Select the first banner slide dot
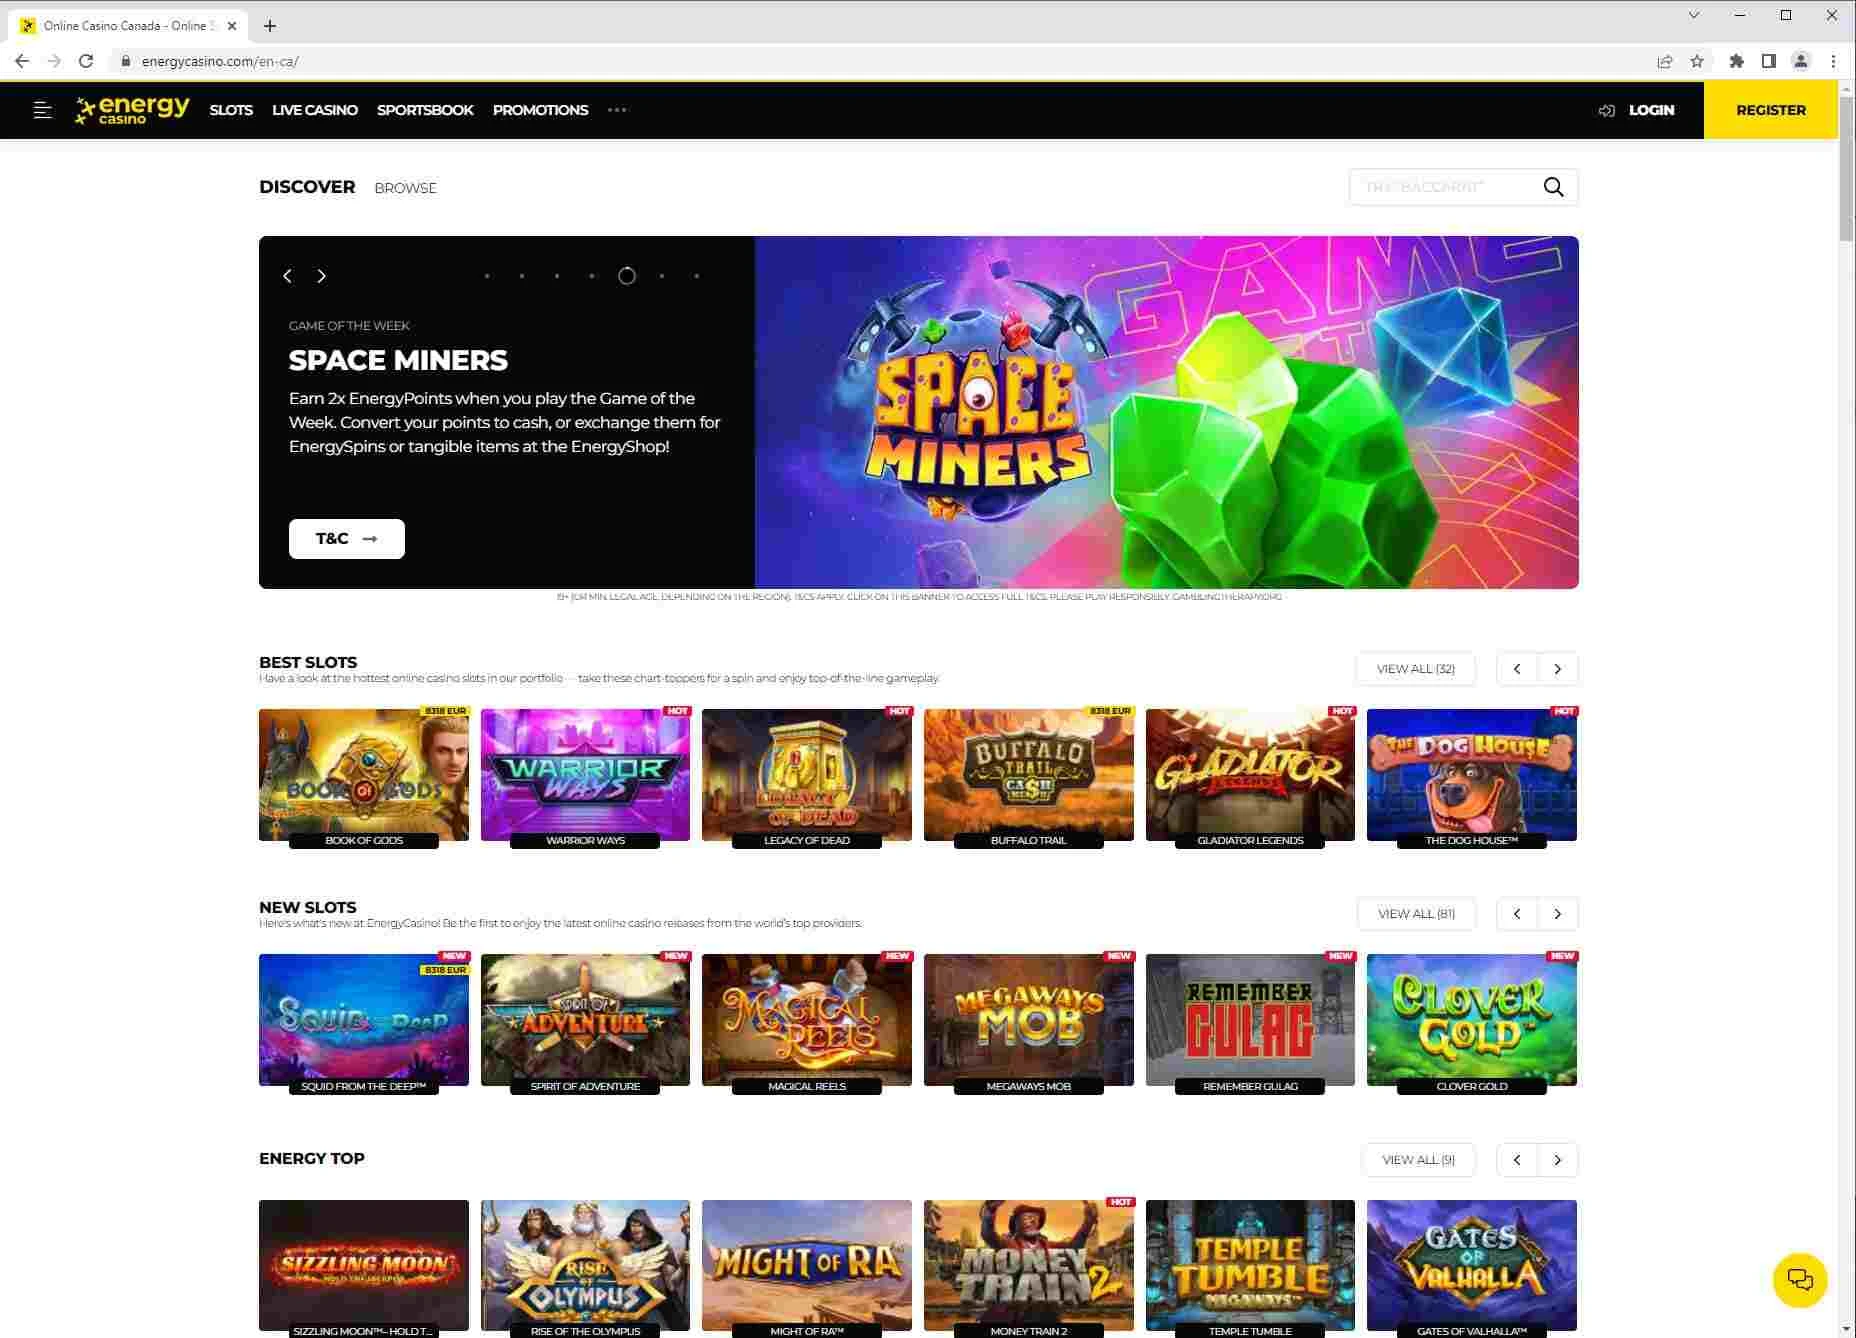Screen dimensions: 1856x1338 (487, 276)
